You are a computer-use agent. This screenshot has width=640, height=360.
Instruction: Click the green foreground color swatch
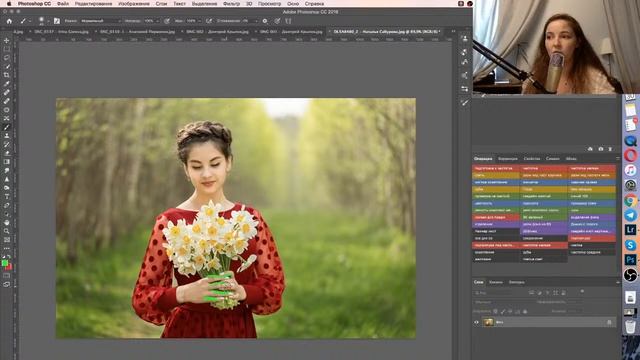(x=4, y=263)
